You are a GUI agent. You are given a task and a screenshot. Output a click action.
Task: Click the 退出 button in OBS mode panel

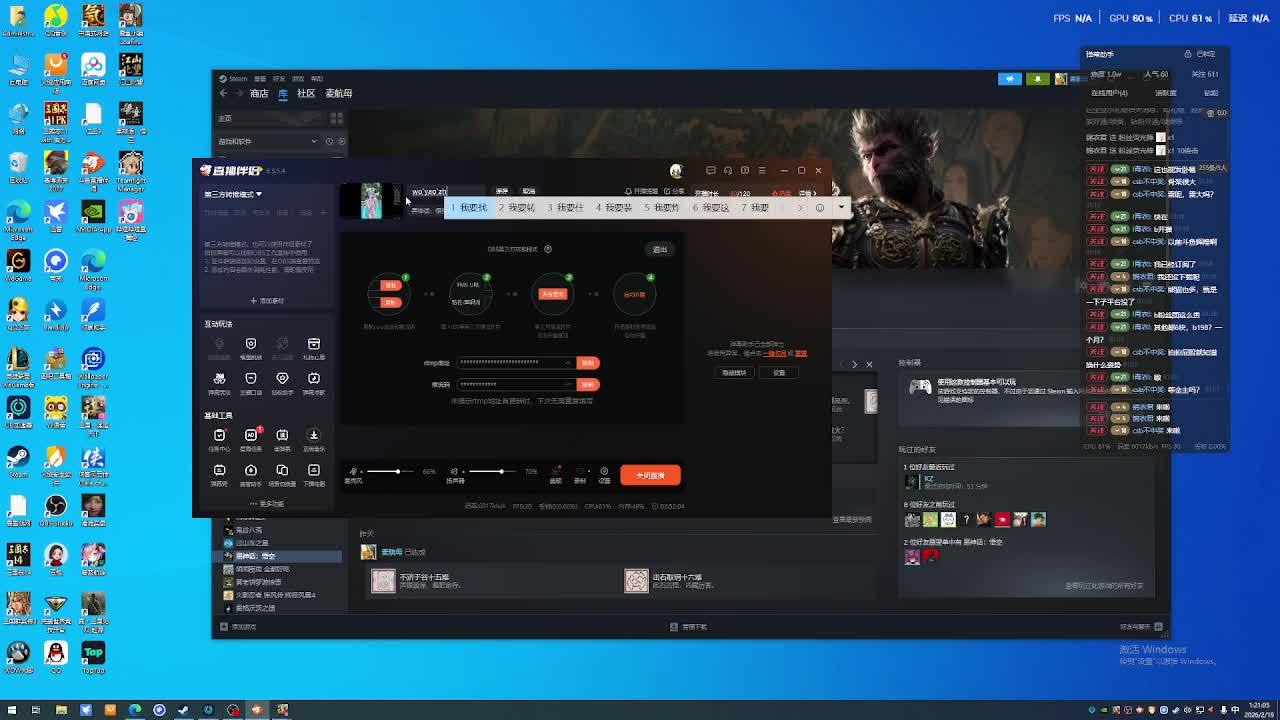(x=660, y=249)
